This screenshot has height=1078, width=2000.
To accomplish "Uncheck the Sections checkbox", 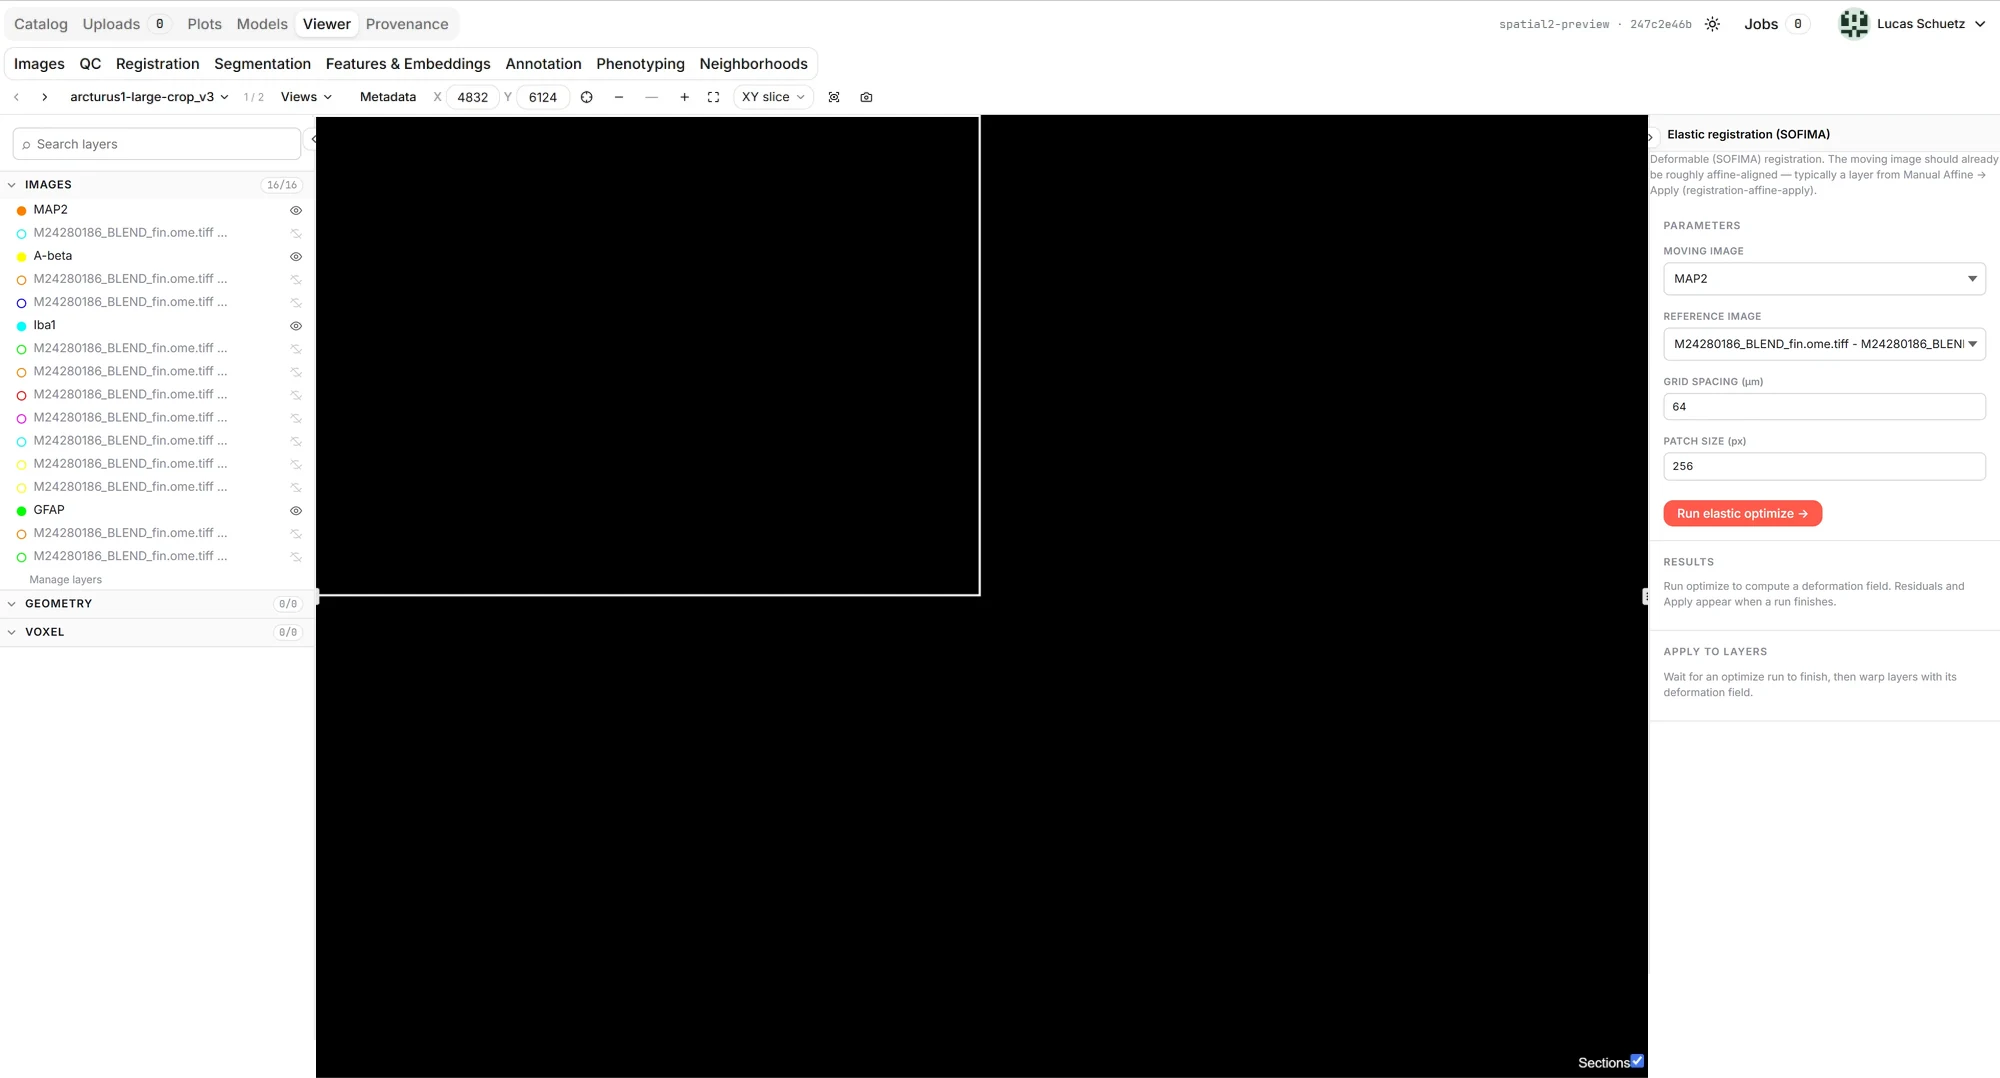I will point(1637,1061).
